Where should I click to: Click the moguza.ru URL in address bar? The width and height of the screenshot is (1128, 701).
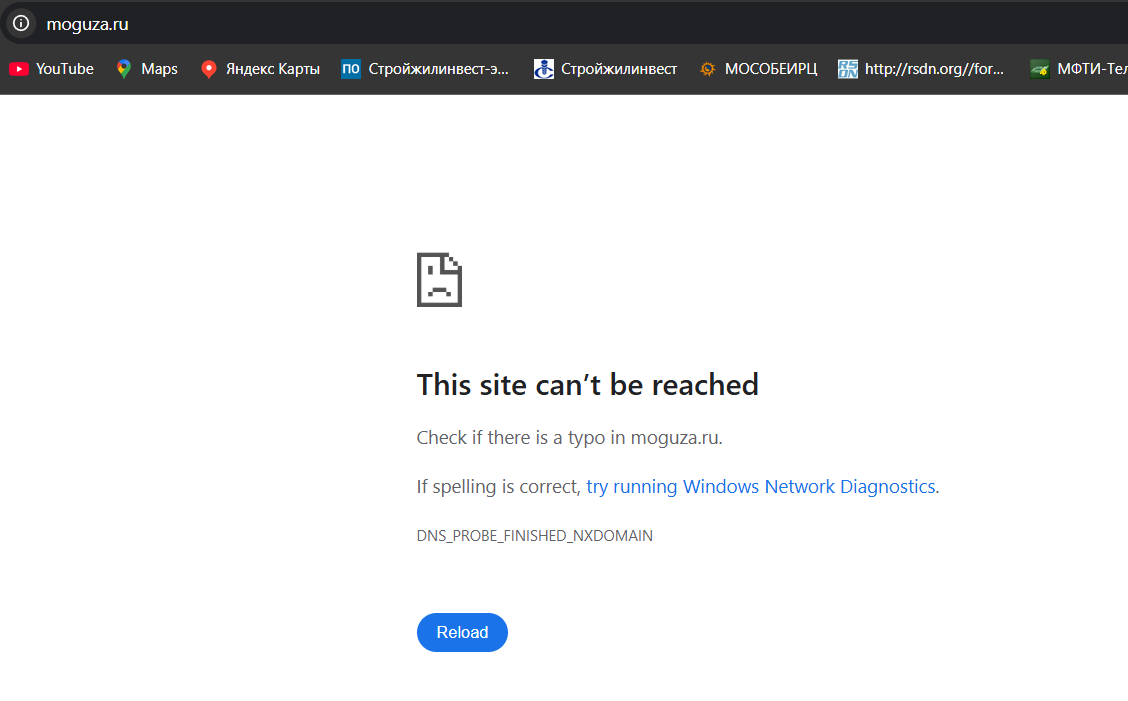[87, 24]
